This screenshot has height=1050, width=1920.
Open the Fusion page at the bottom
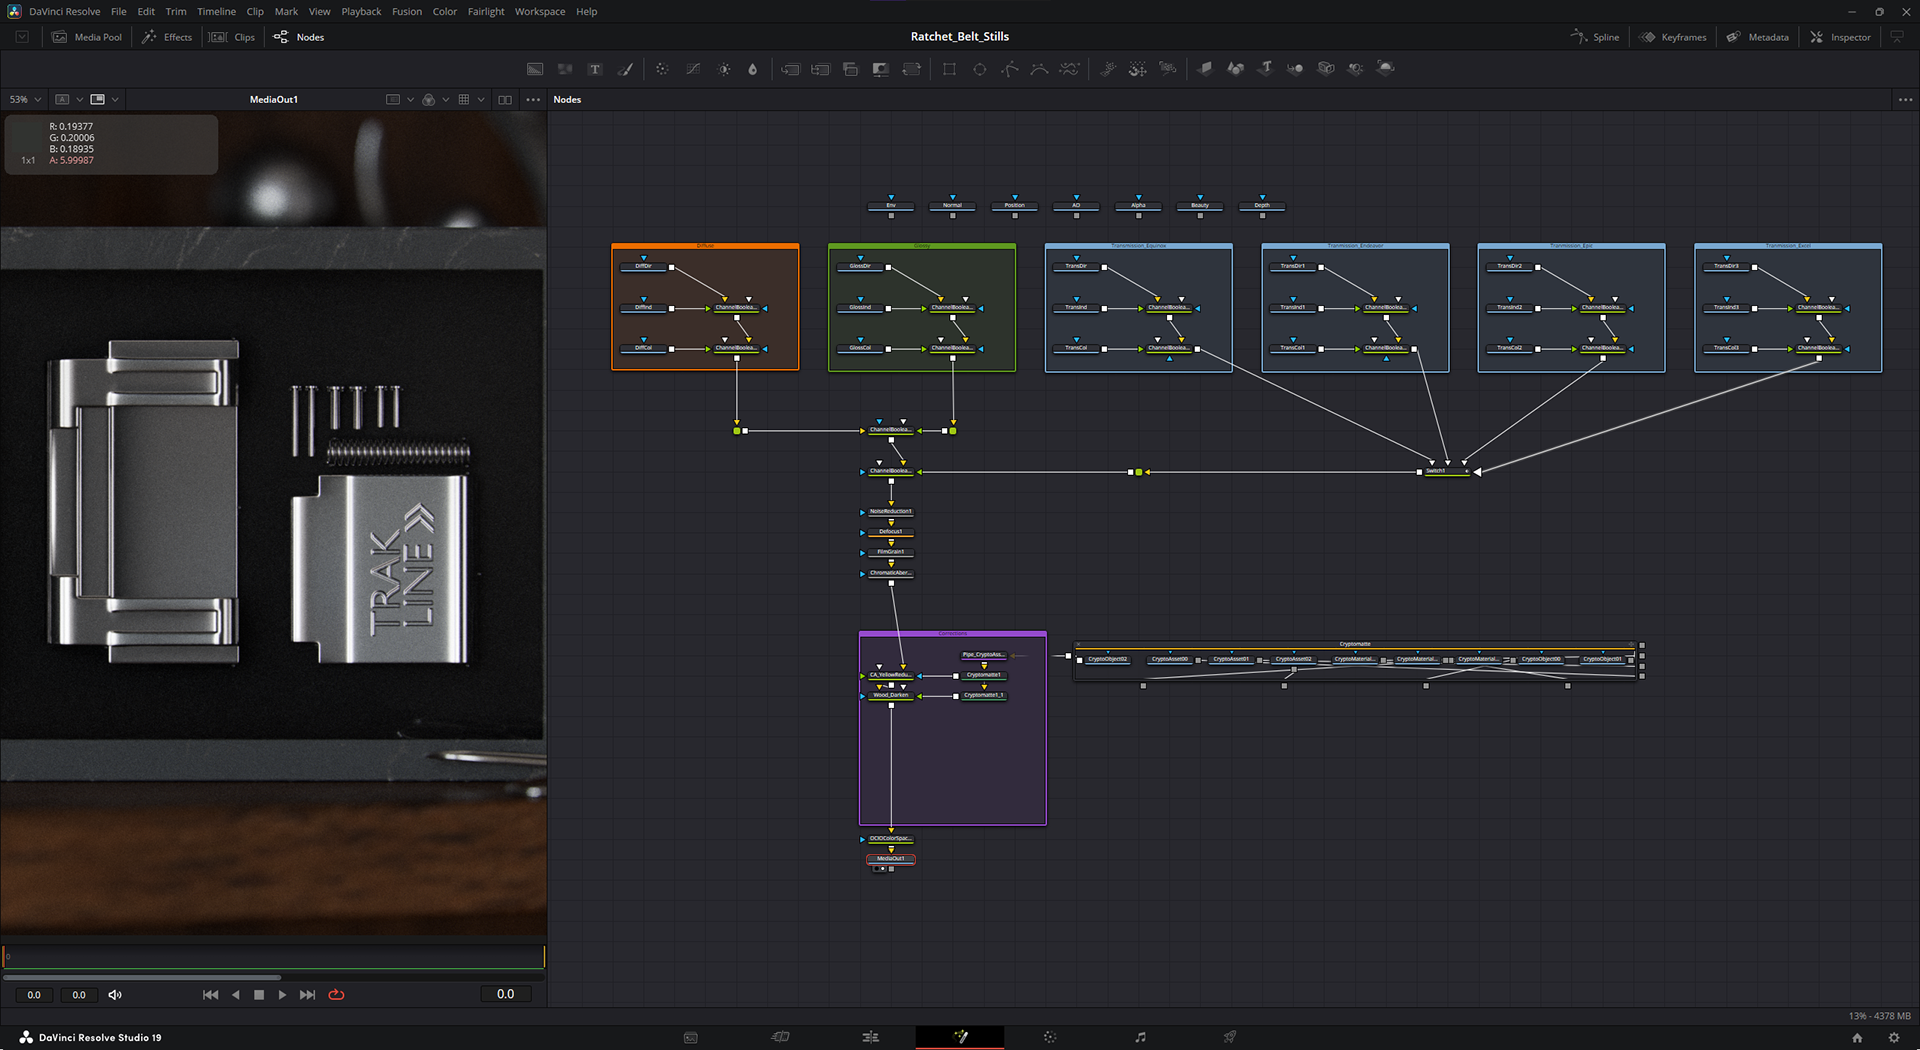pyautogui.click(x=960, y=1037)
